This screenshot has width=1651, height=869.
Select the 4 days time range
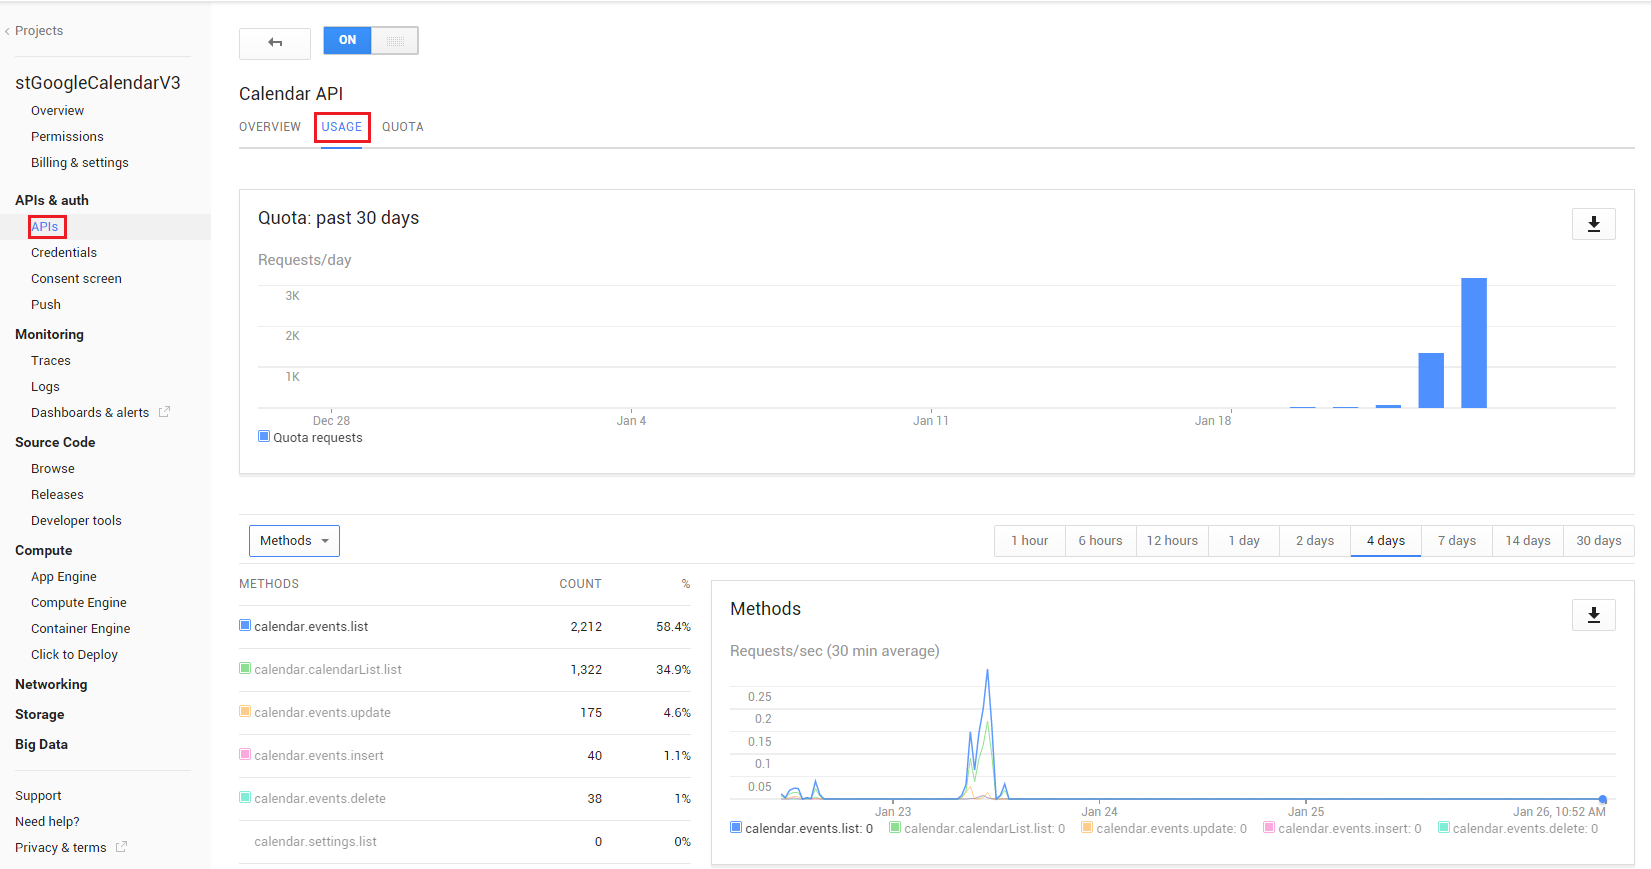click(1386, 541)
